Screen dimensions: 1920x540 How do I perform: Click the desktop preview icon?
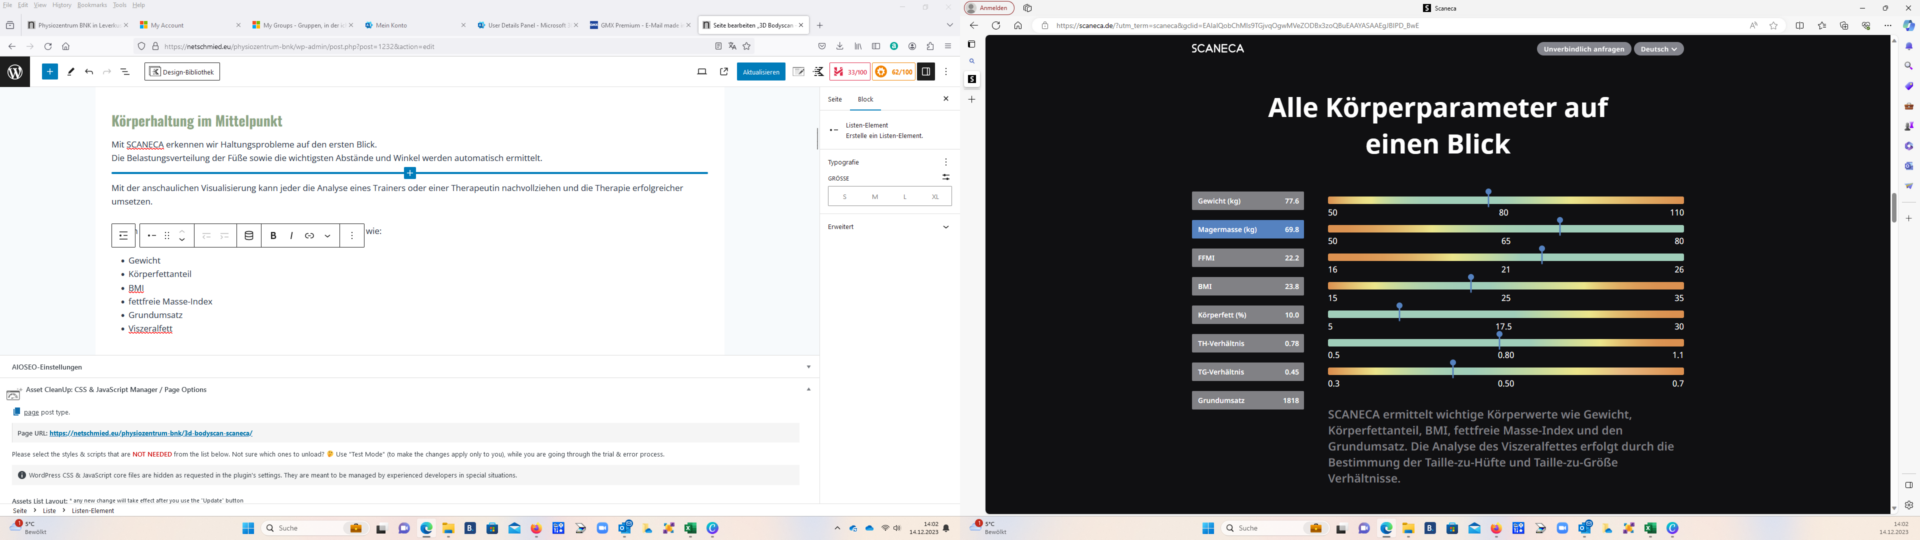pos(702,72)
